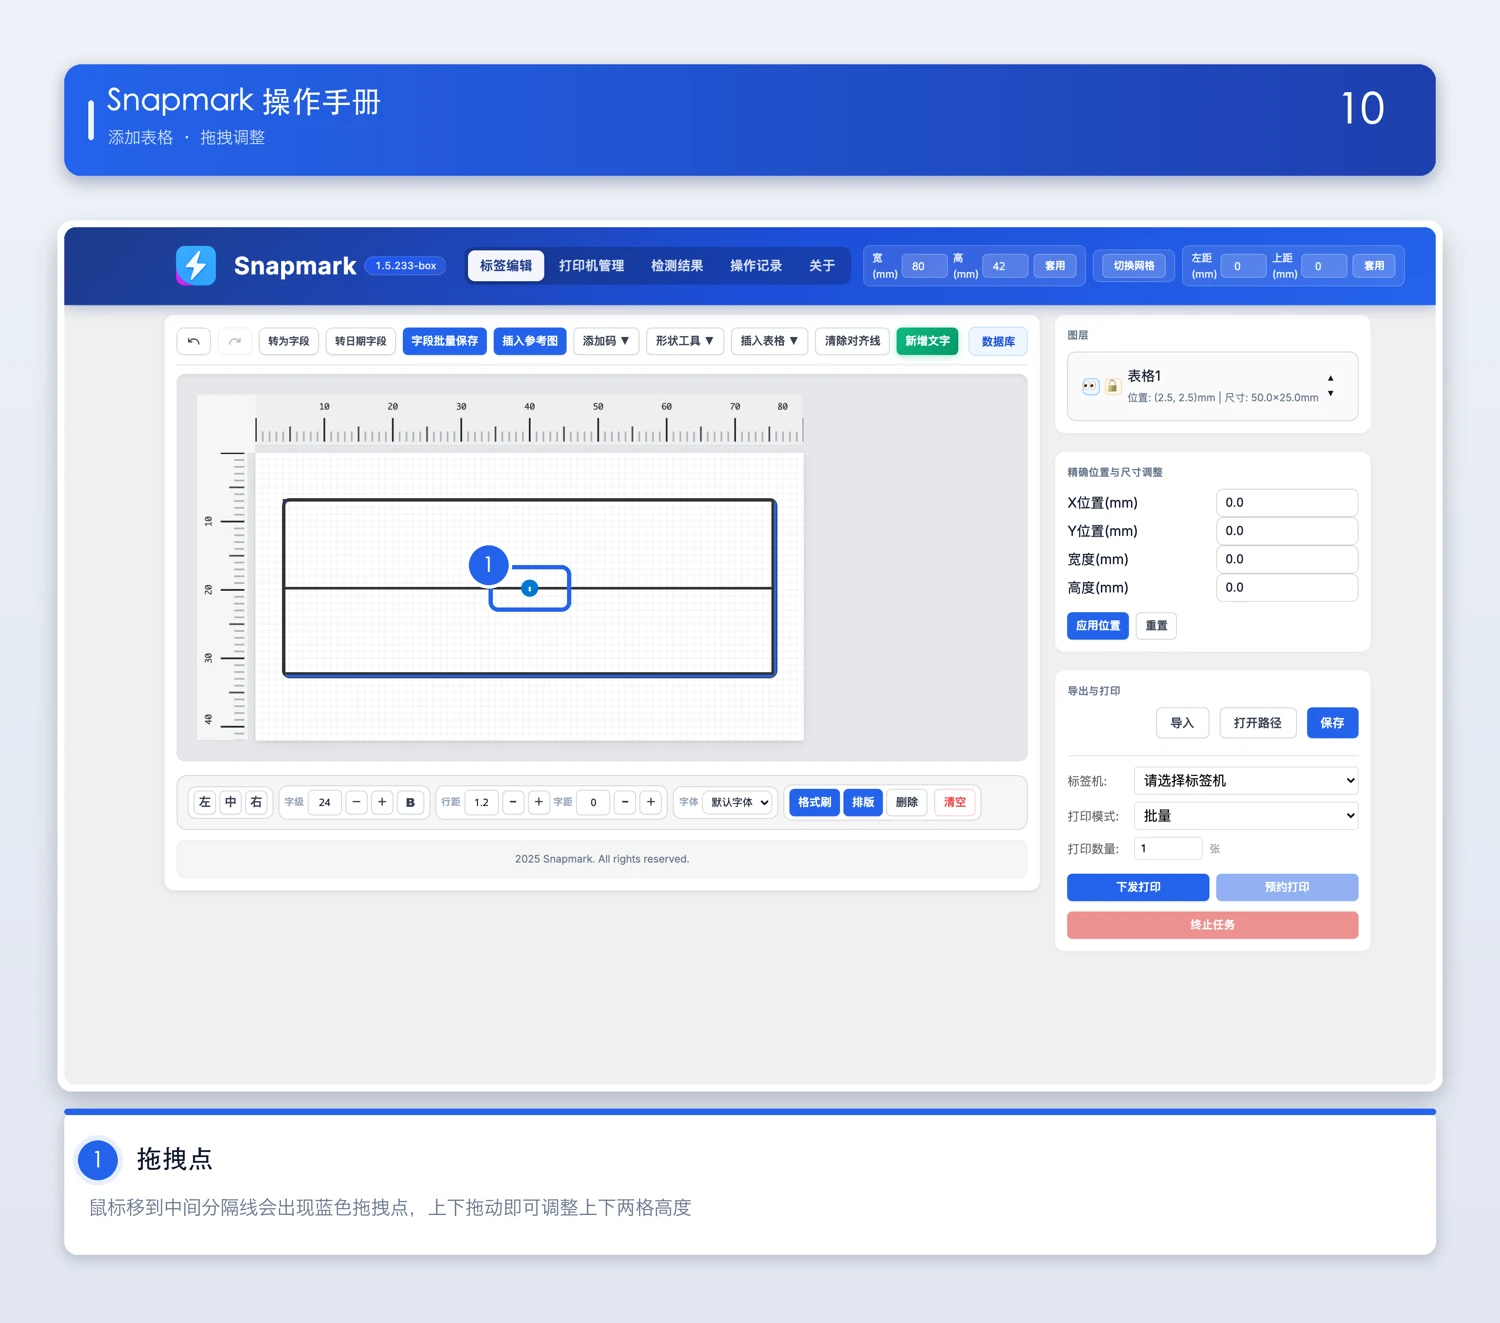This screenshot has width=1500, height=1323.
Task: Click 切换网格 toggle grid button
Action: (x=1134, y=266)
